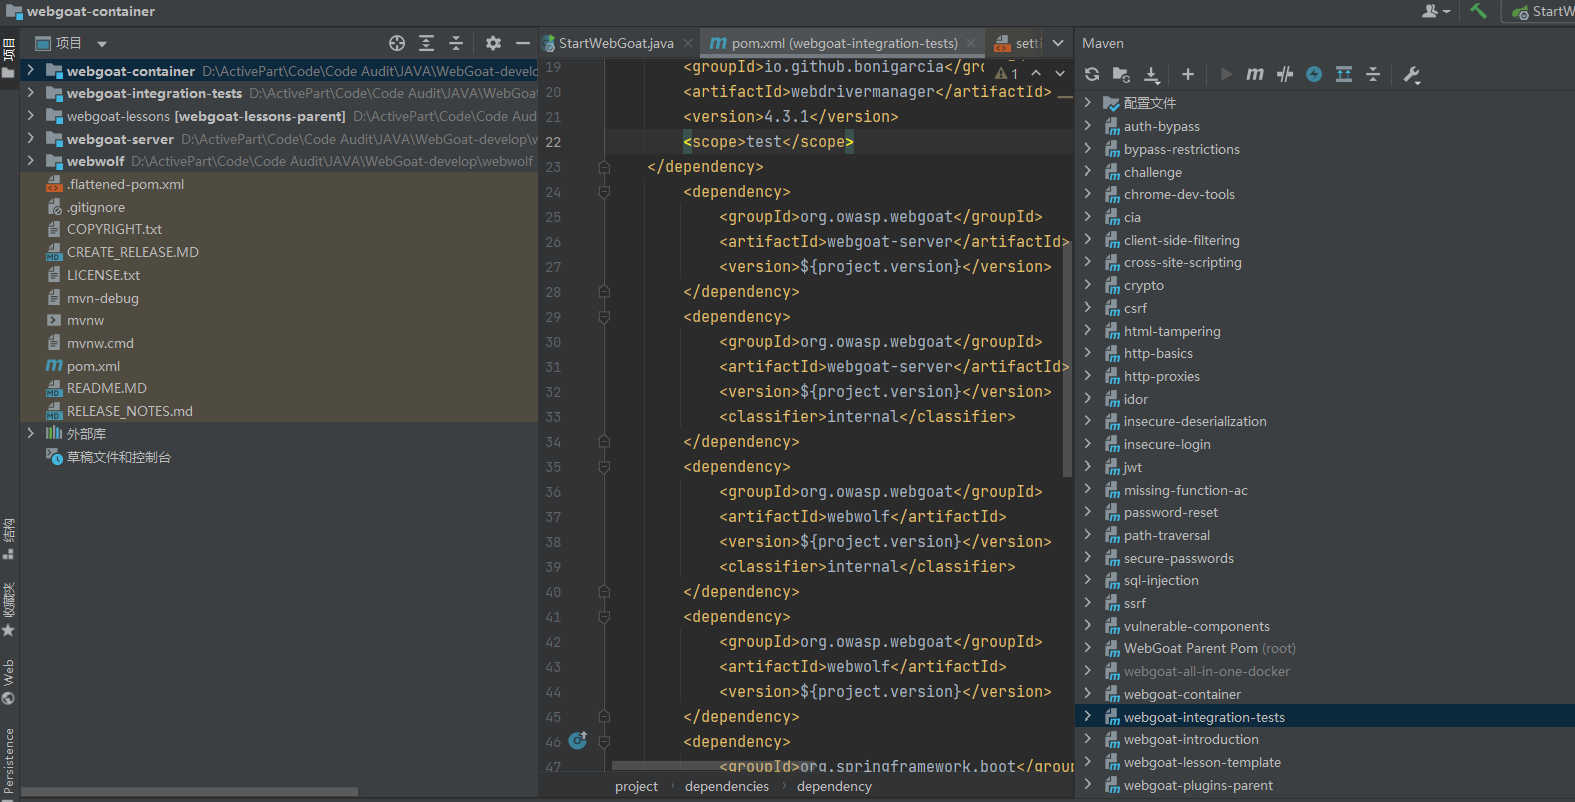Click 'dependencies' breadcrumb in editor
Image resolution: width=1575 pixels, height=802 pixels.
(x=727, y=786)
